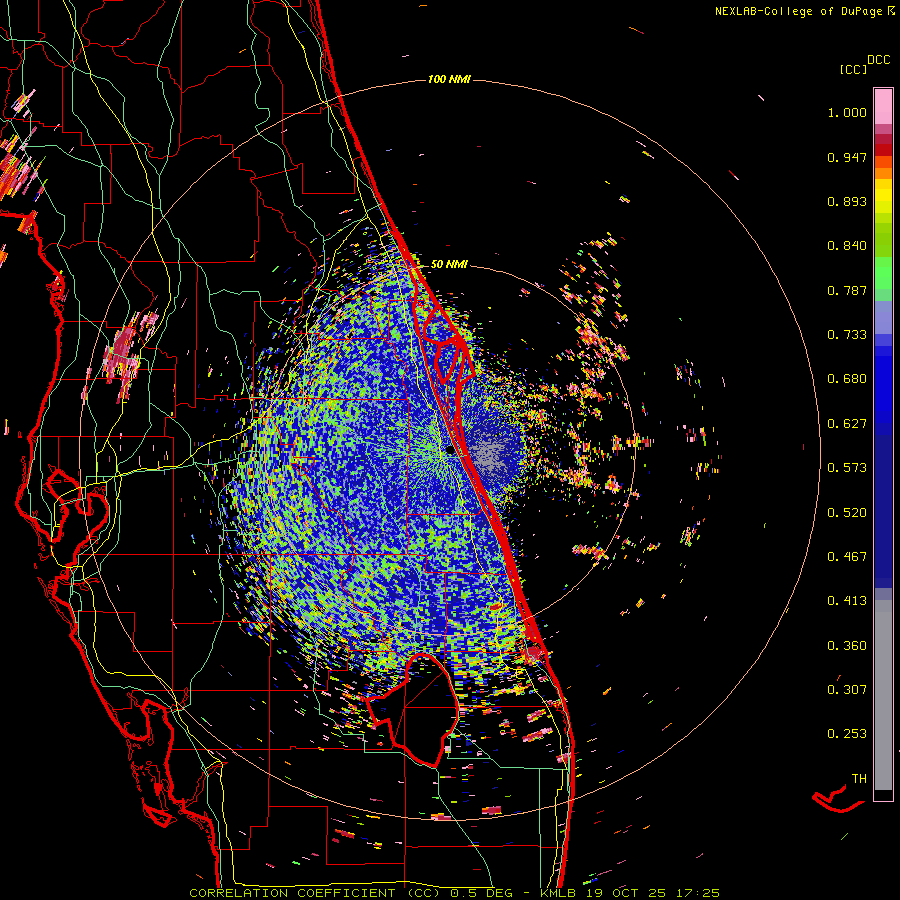Click the DCC legend title

[x=878, y=60]
